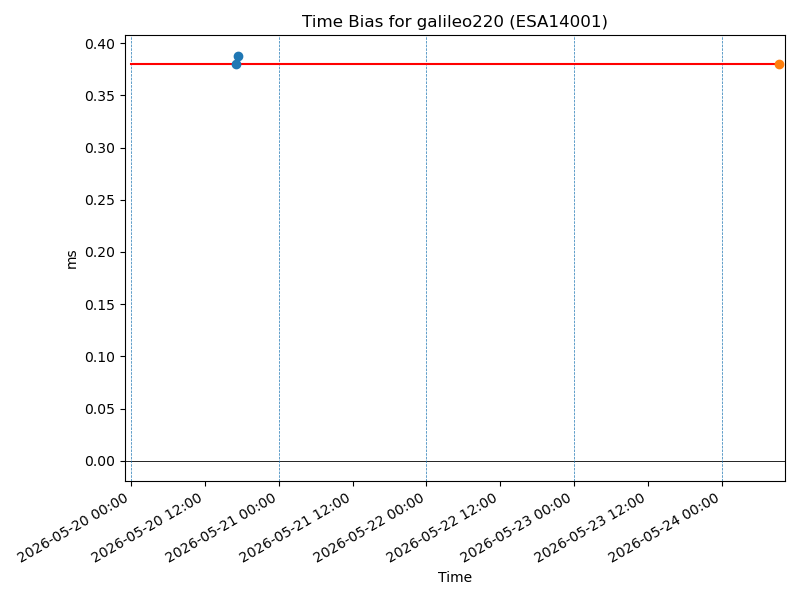The height and width of the screenshot is (600, 800).
Task: Click the black zero baseline
Action: (456, 461)
